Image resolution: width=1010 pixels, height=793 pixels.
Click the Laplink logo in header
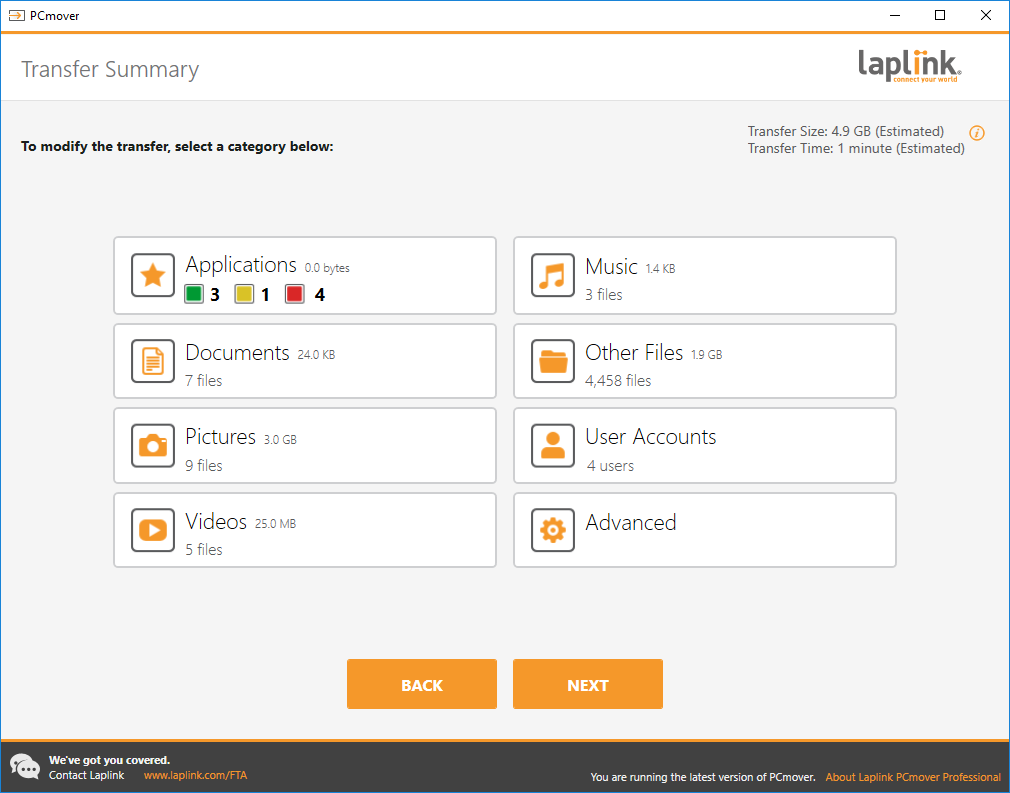pyautogui.click(x=909, y=66)
